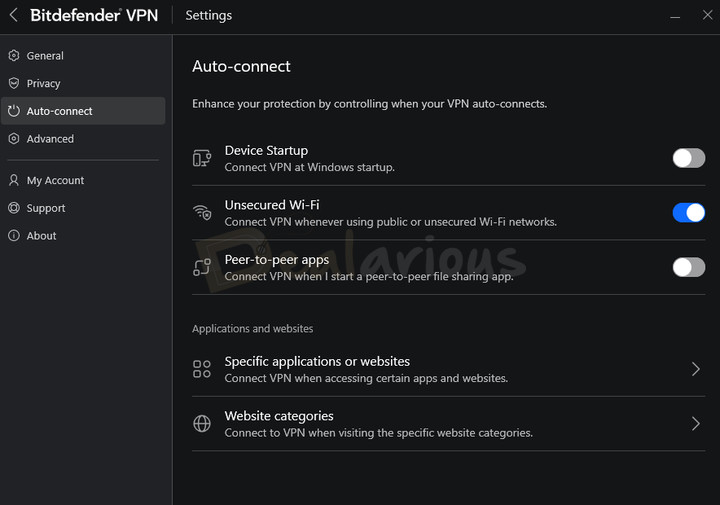The height and width of the screenshot is (505, 720).
Task: Click the Device Startup title text
Action: click(266, 151)
